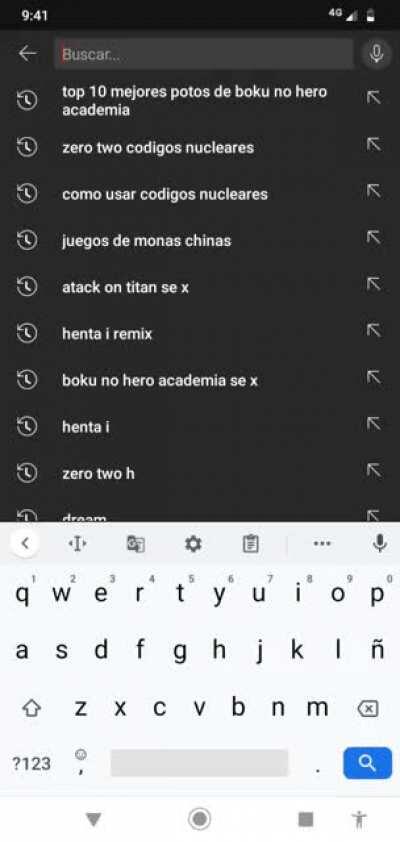Toggle the shift key on the keyboard
Screen dimensions: 400x842
32,709
